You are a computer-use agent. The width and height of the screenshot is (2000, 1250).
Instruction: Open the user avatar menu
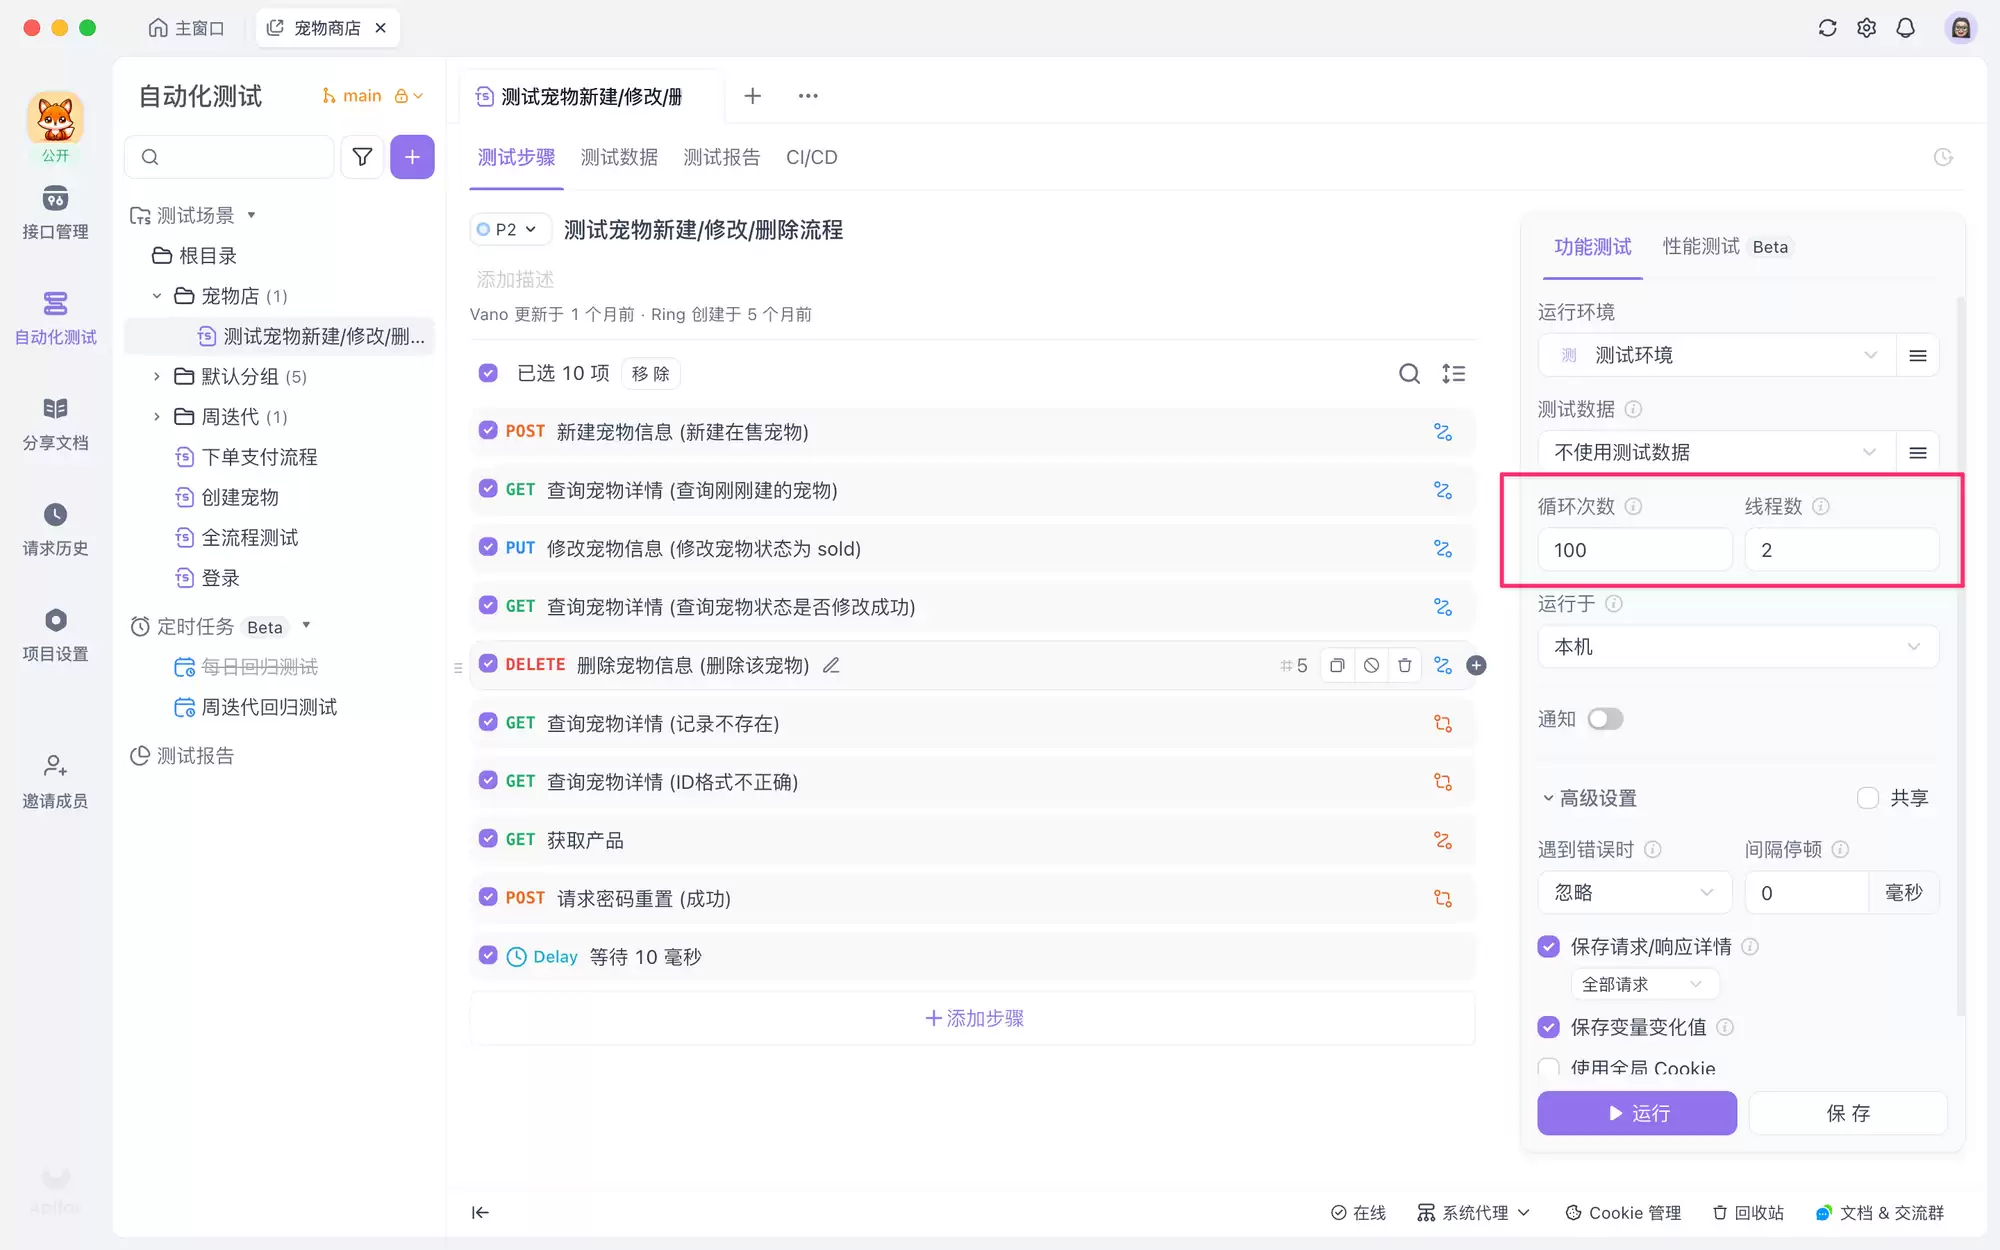pos(1960,28)
